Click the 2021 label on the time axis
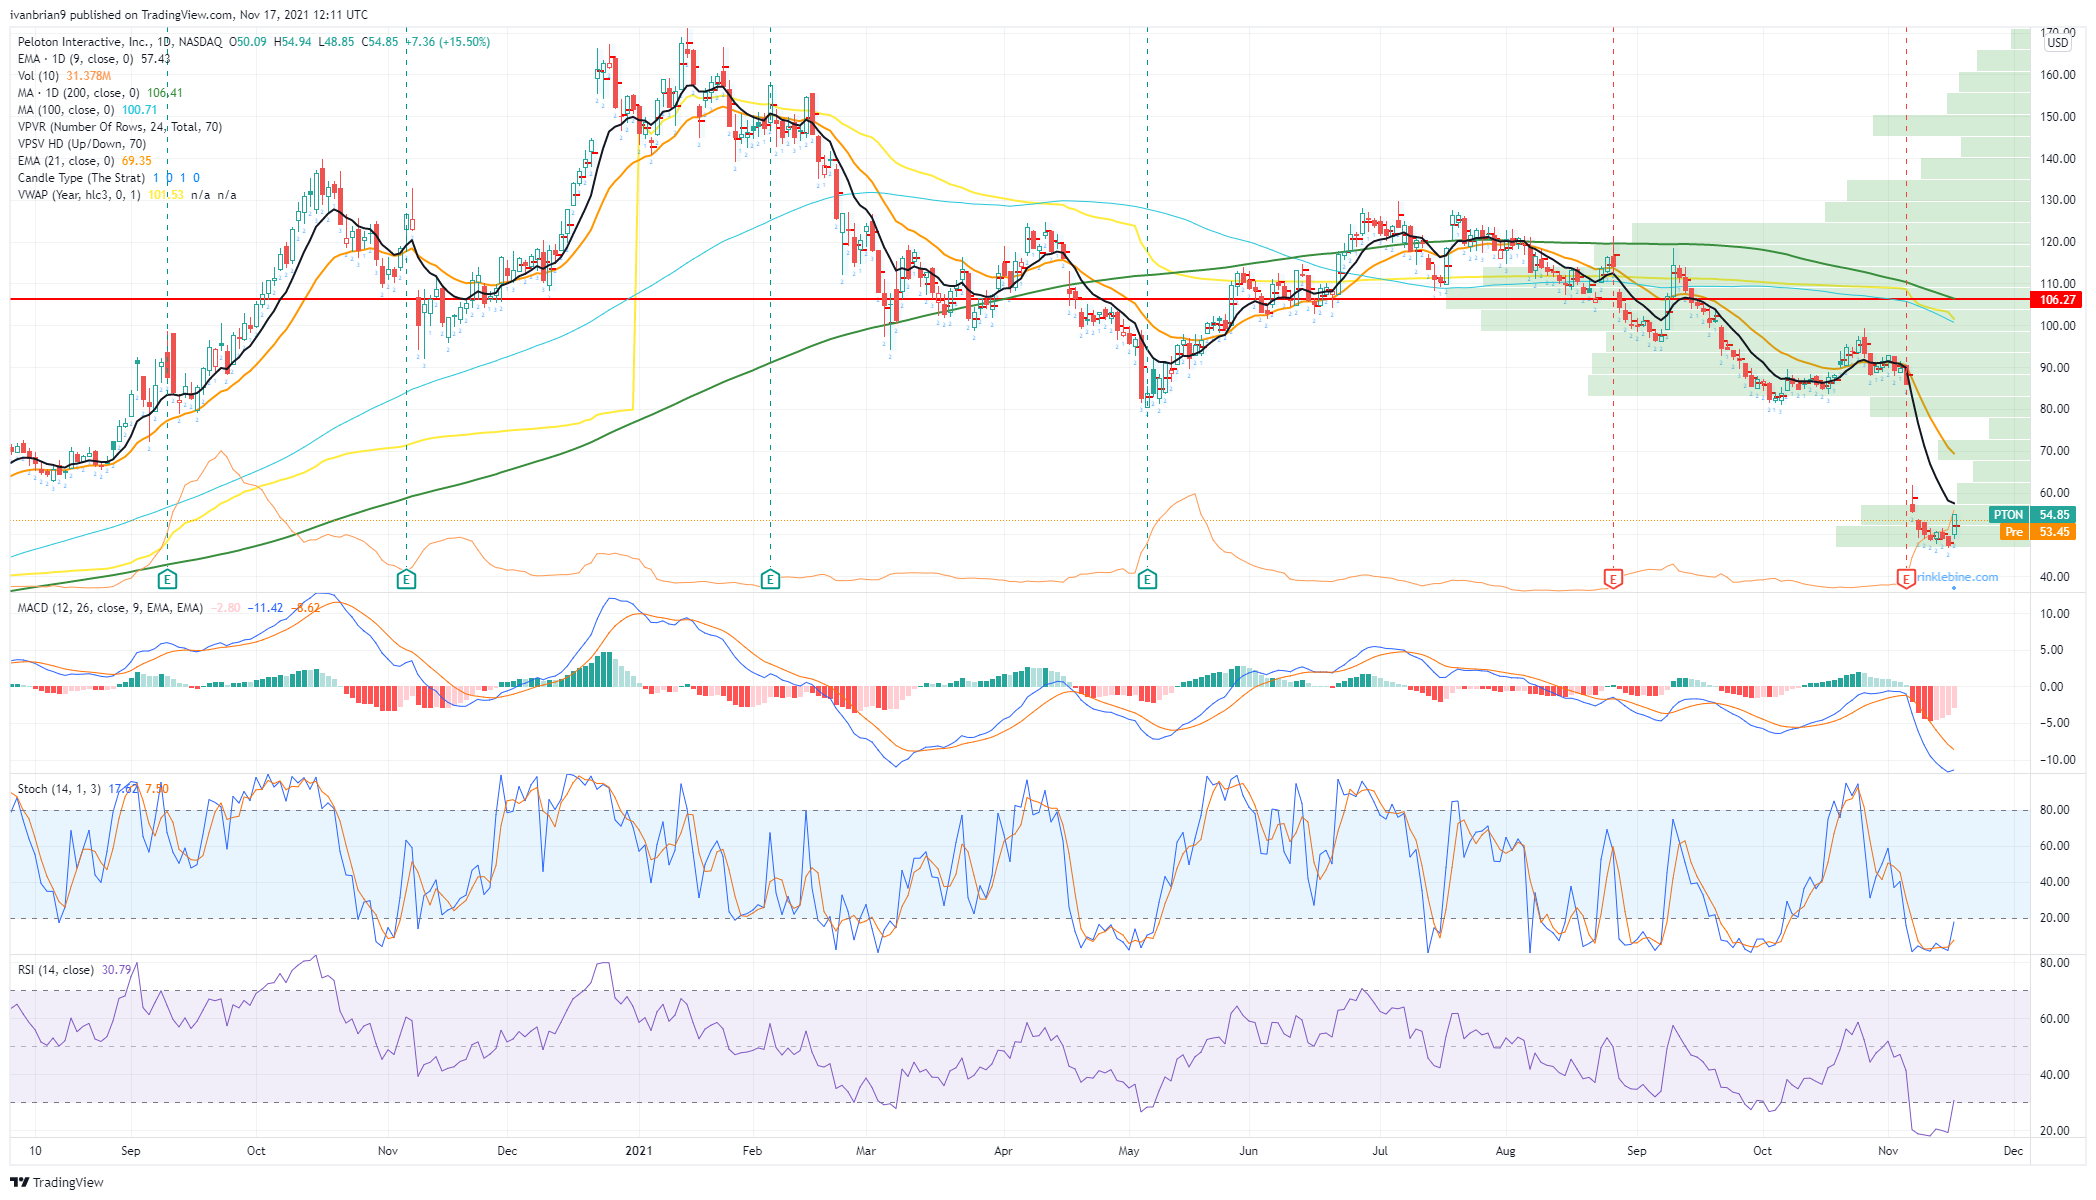This screenshot has height=1200, width=2096. coord(639,1151)
